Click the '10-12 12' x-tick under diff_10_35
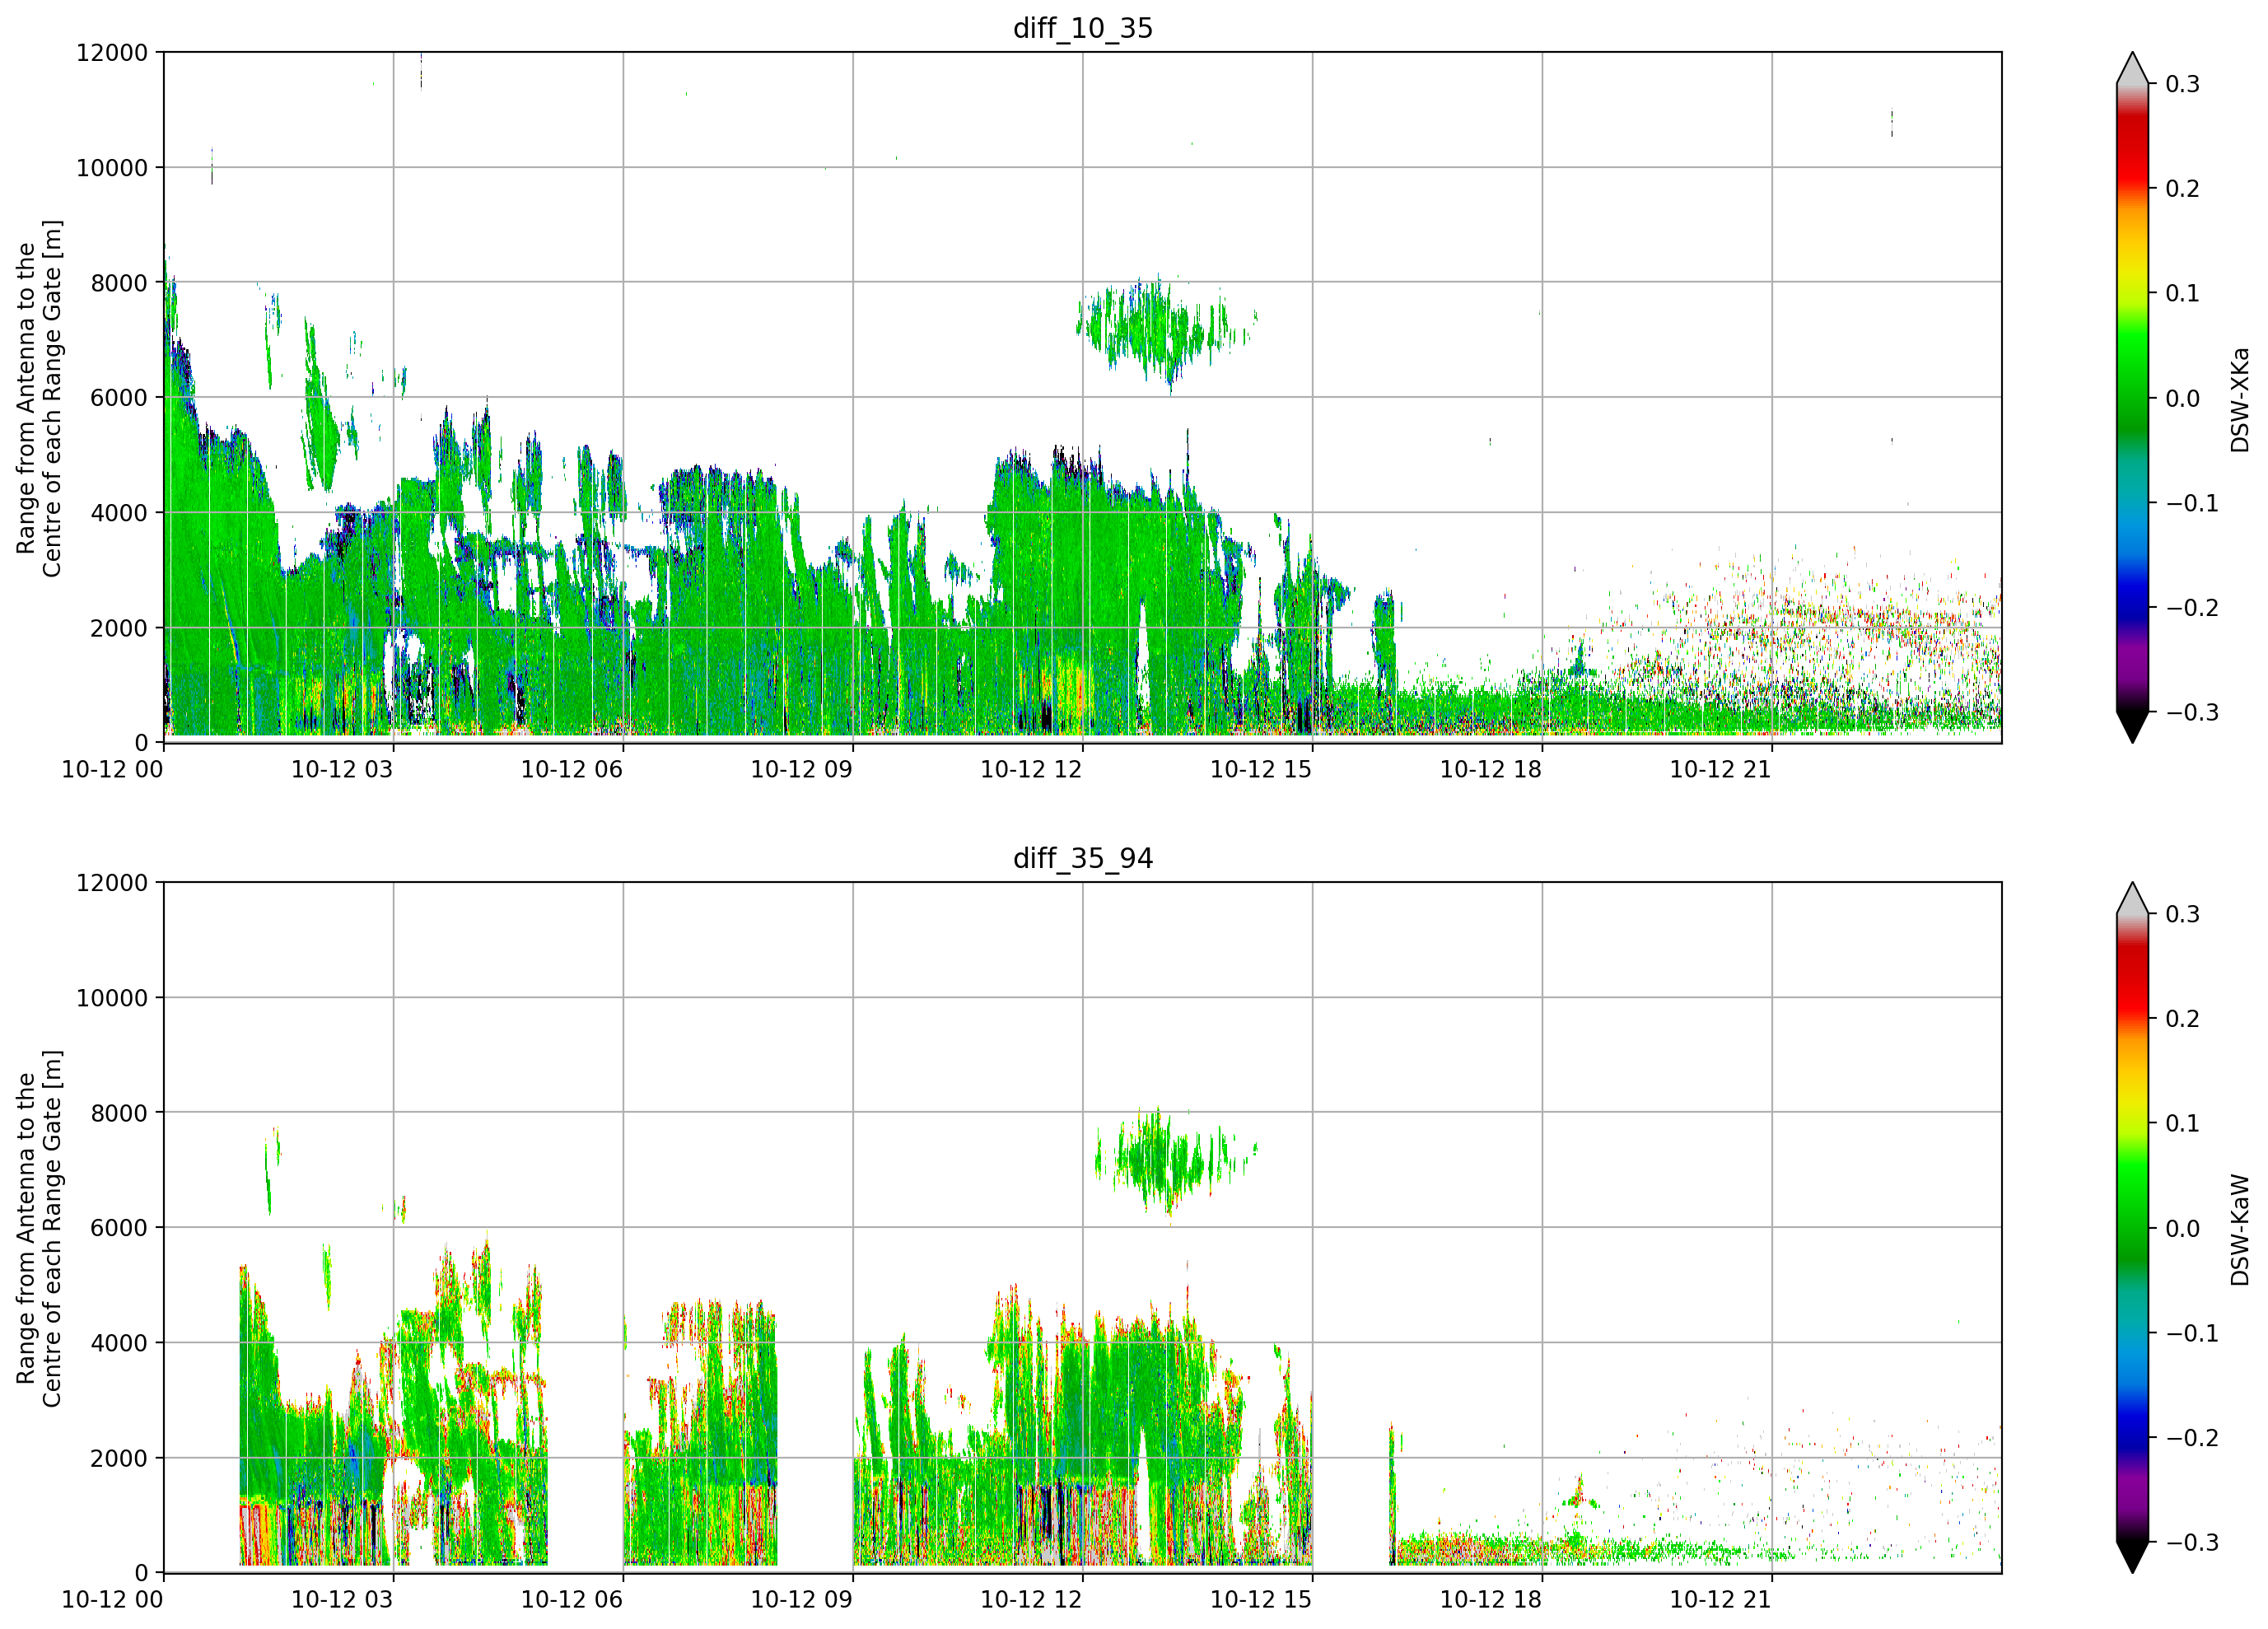 tap(1031, 769)
